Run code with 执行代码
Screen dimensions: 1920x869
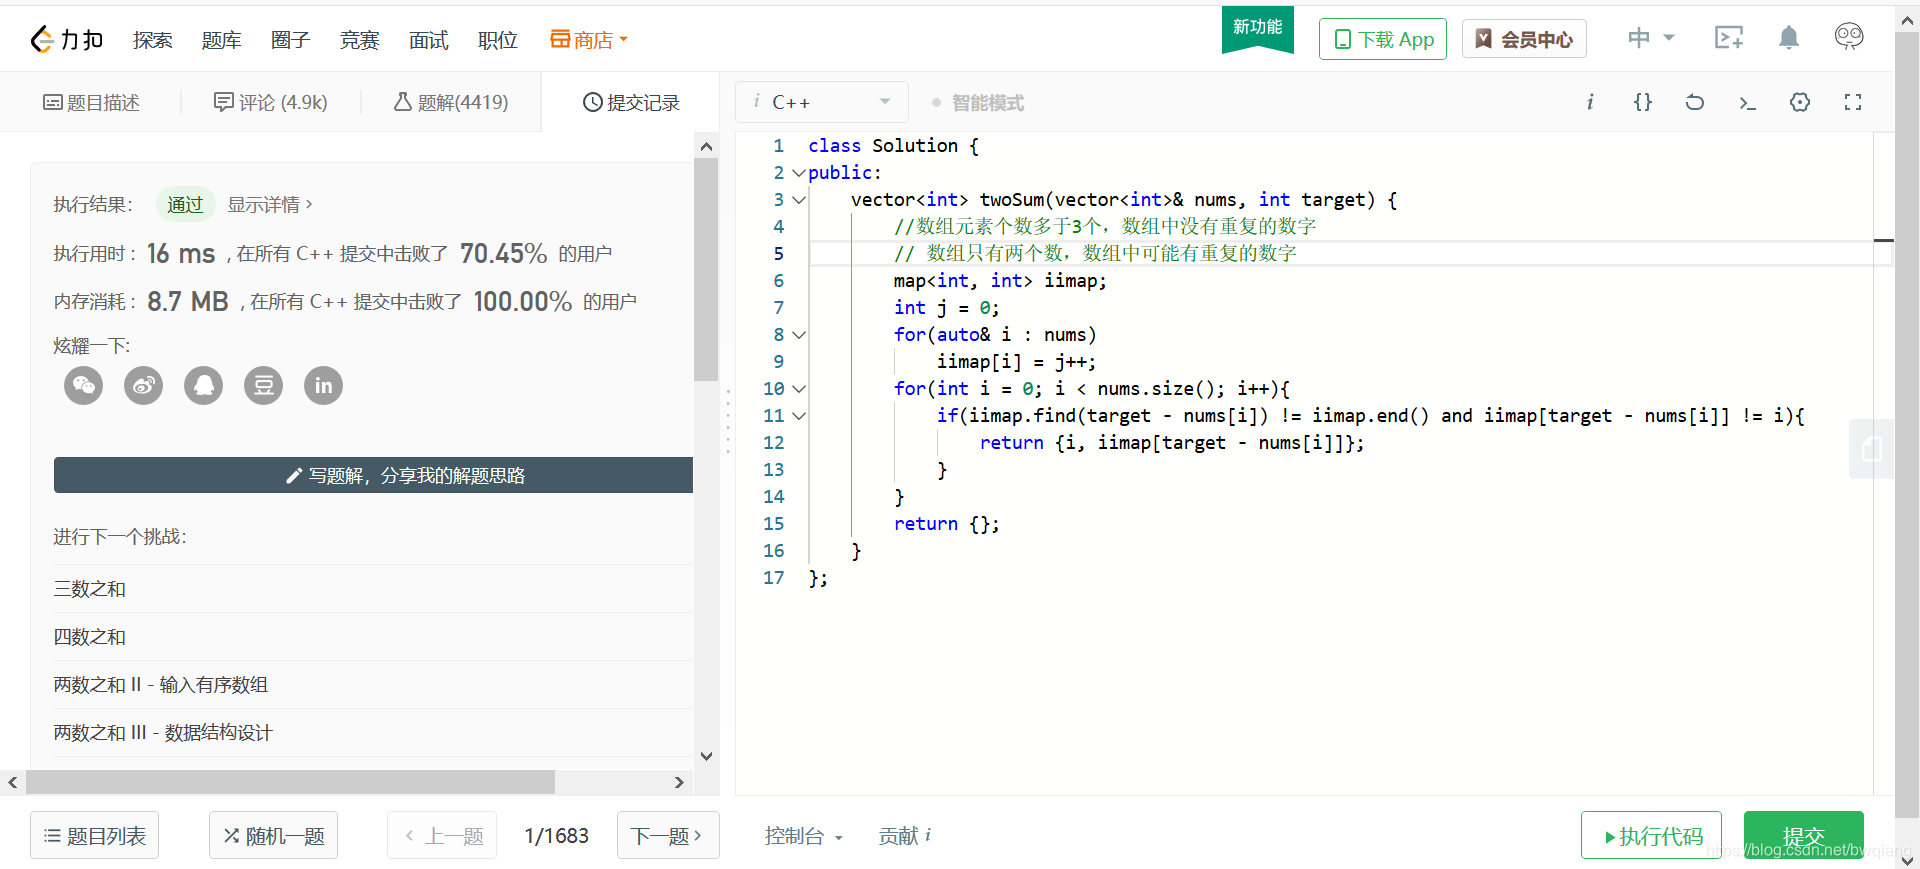pos(1651,835)
